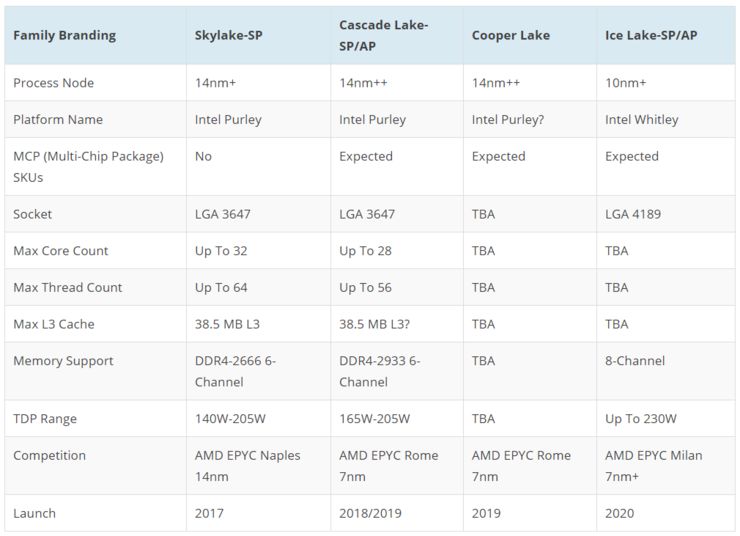Select the Cooper Lake column header
The width and height of the screenshot is (740, 536).
[510, 35]
